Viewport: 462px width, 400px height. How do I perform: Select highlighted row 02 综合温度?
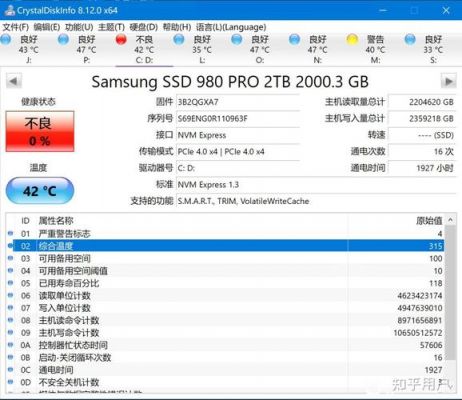tap(226, 246)
